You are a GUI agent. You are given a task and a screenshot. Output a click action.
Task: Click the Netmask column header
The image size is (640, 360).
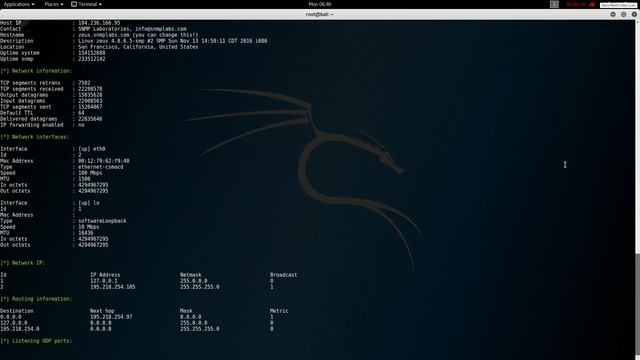(x=191, y=275)
